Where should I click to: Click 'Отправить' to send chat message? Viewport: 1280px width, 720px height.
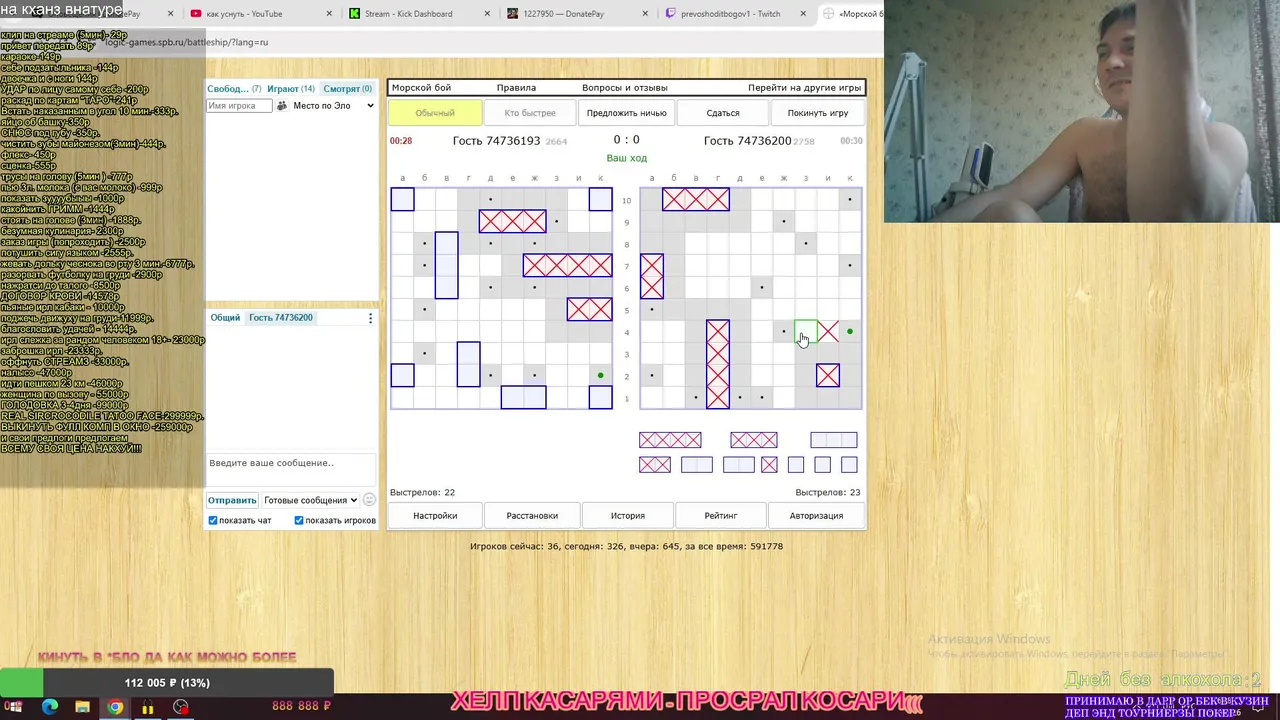click(x=232, y=500)
